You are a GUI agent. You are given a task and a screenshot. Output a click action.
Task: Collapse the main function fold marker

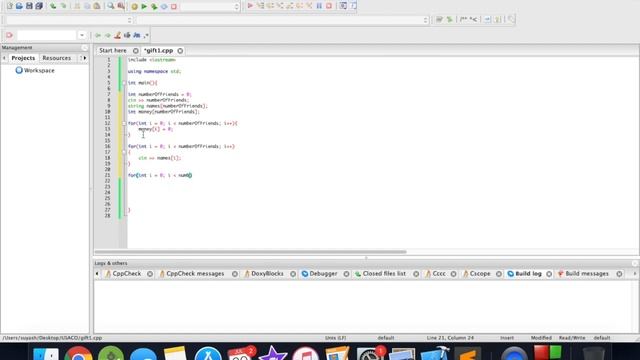(124, 83)
